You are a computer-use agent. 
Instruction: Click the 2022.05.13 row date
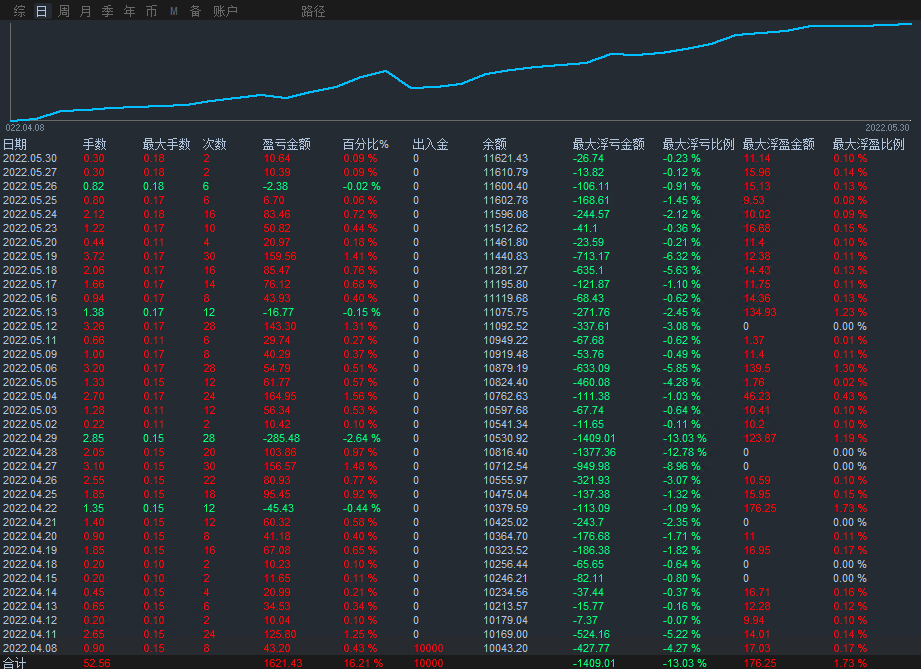pos(30,312)
